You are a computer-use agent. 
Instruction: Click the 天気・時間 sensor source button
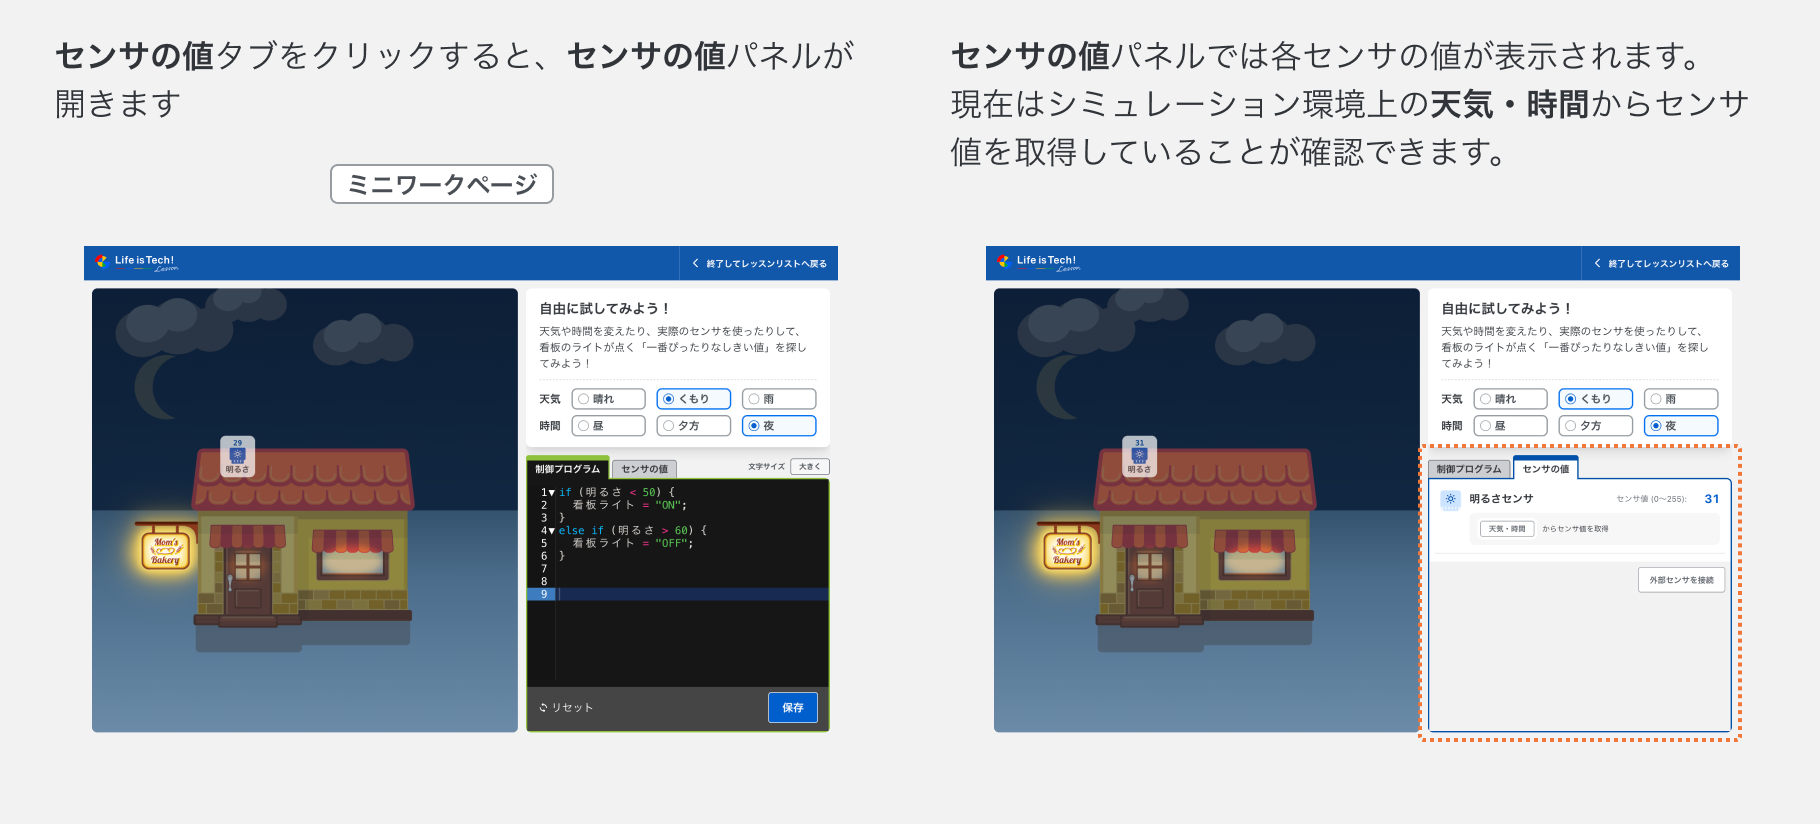pyautogui.click(x=1506, y=529)
